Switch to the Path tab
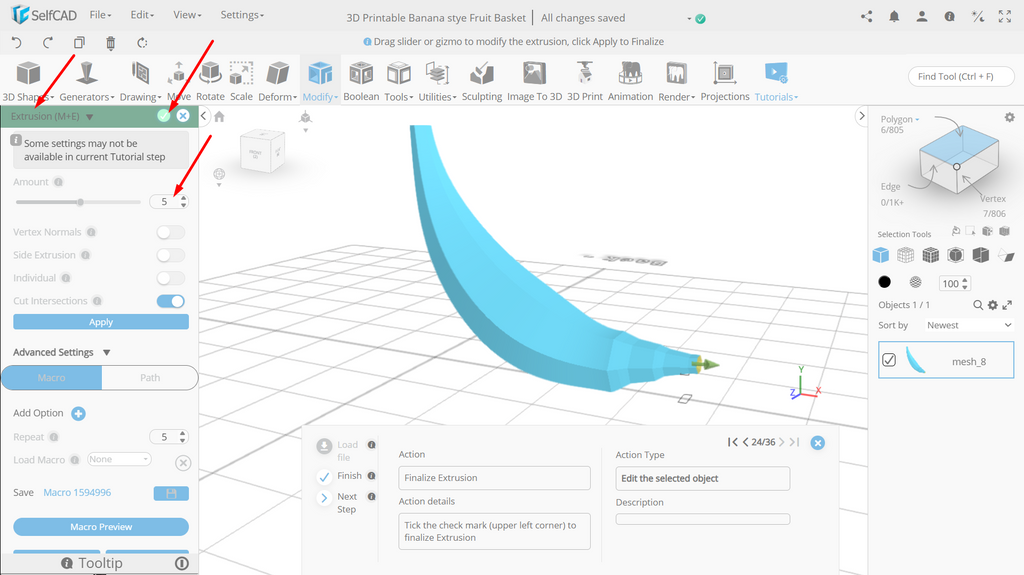This screenshot has width=1024, height=575. click(x=150, y=378)
